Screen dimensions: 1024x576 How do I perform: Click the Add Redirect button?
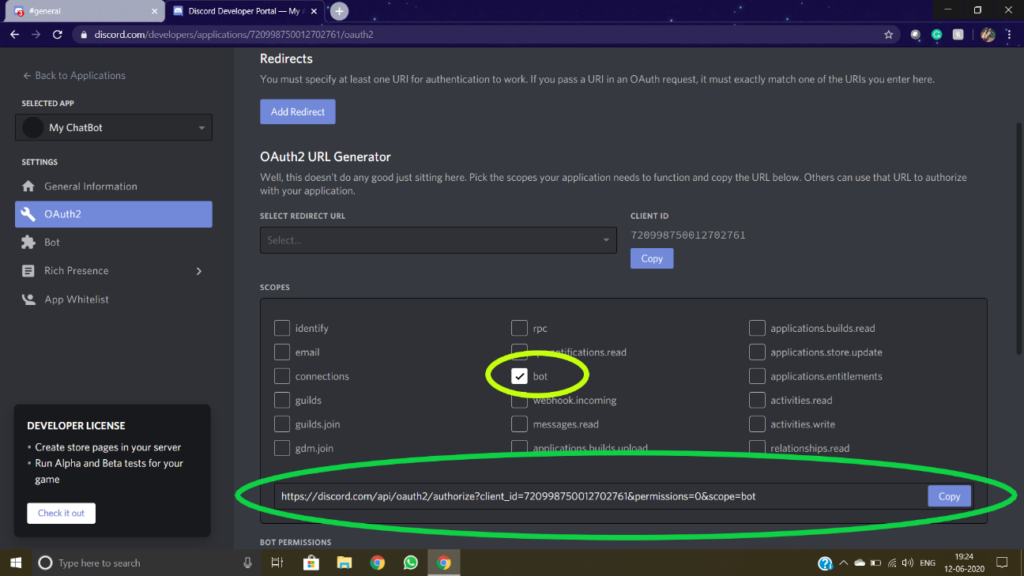point(298,112)
